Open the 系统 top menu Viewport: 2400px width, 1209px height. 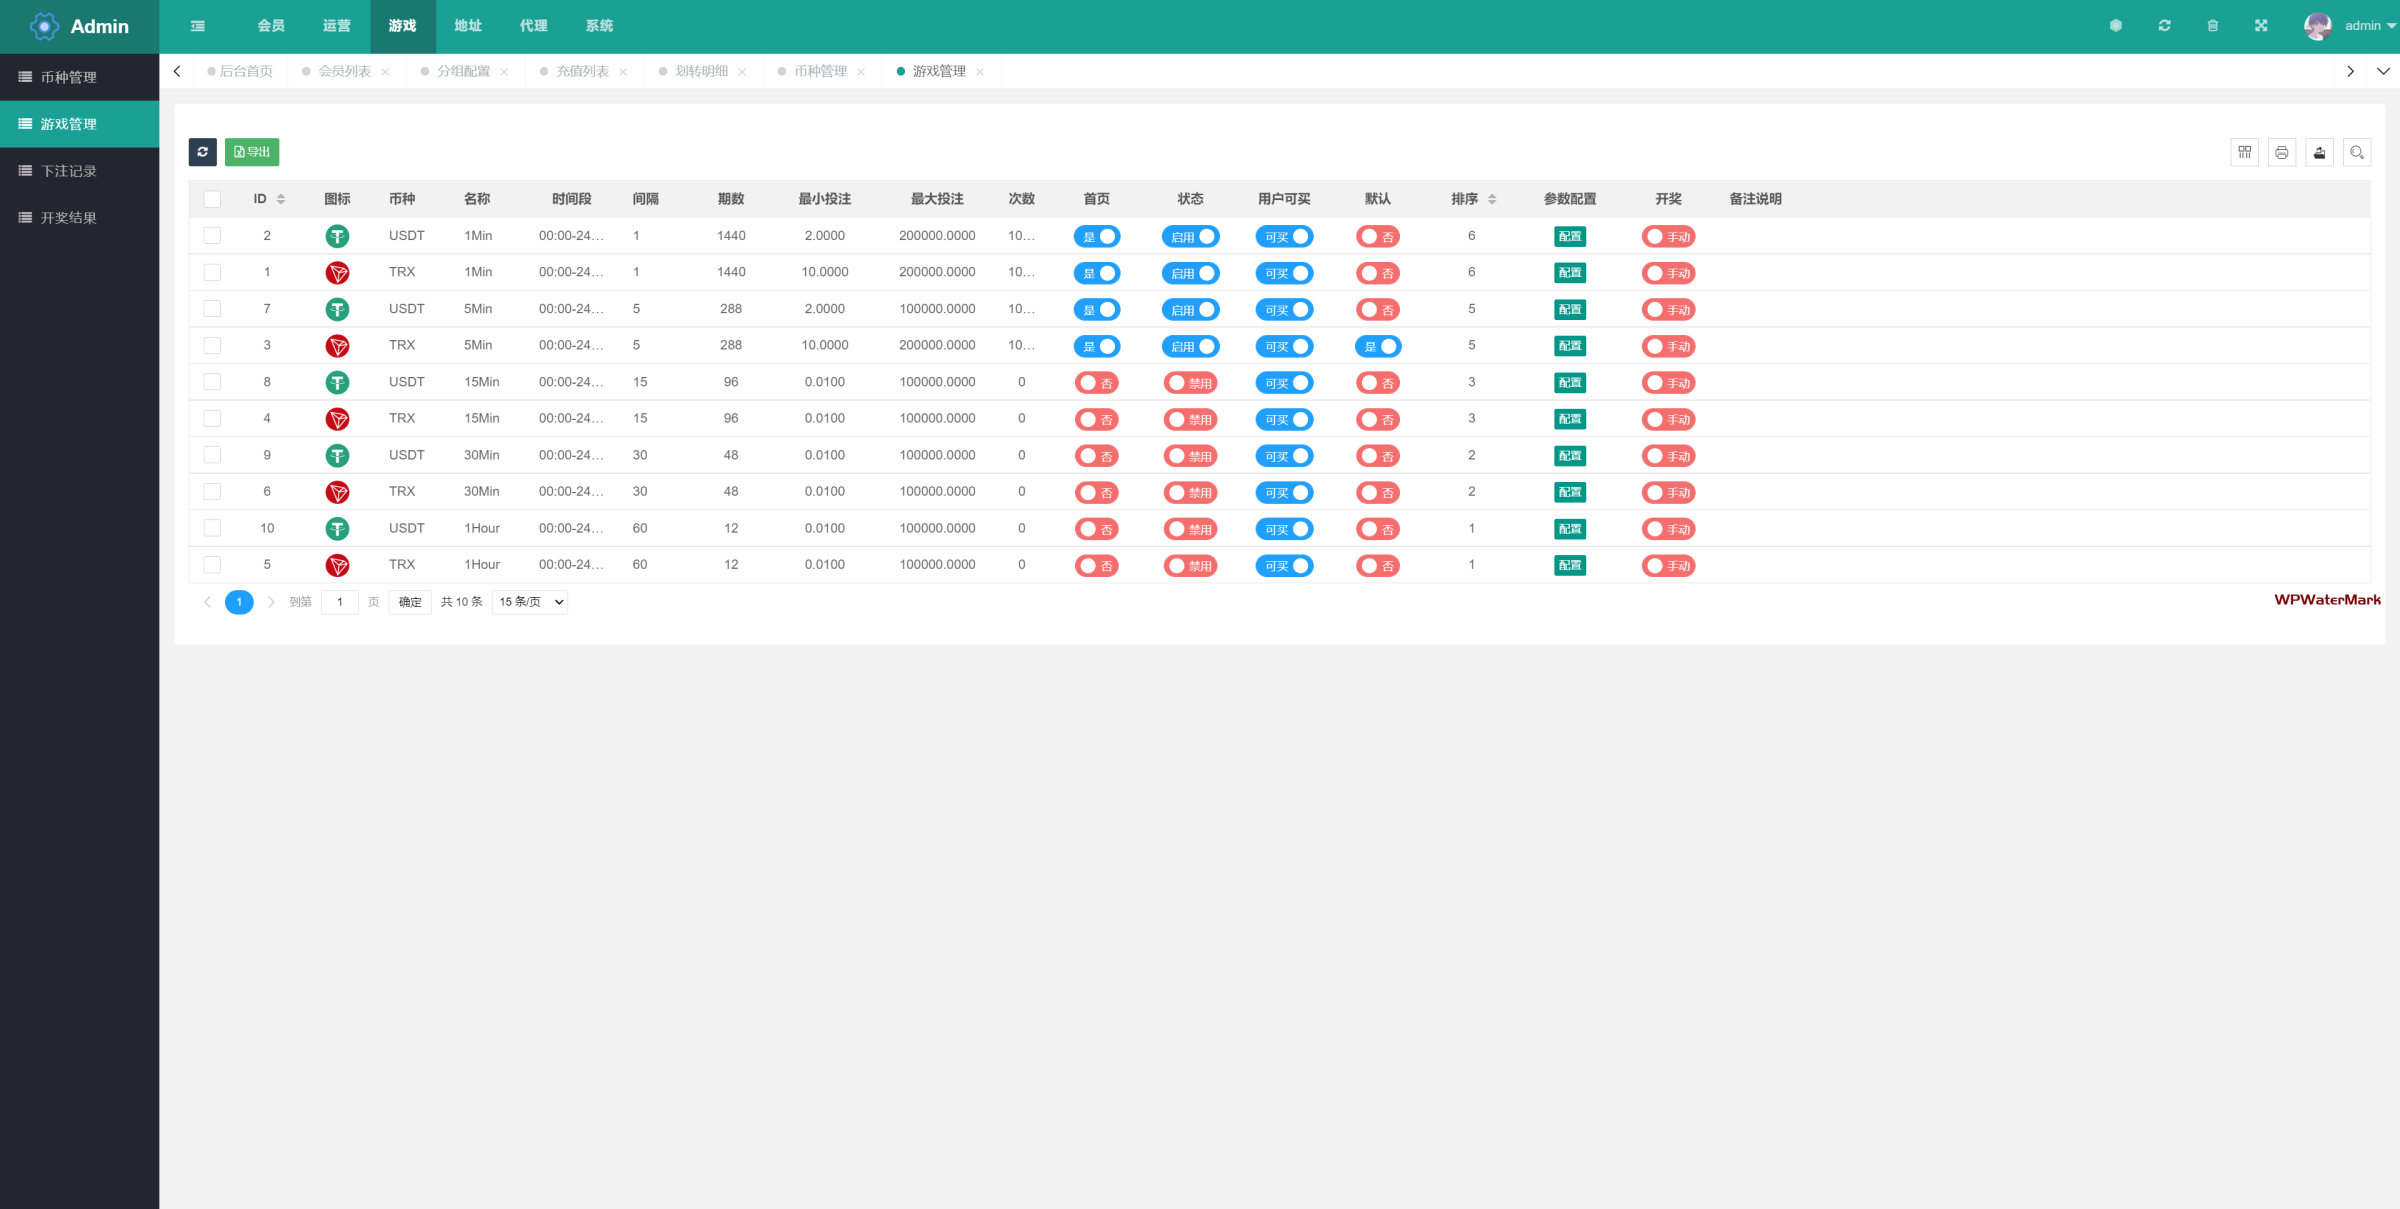[x=599, y=26]
